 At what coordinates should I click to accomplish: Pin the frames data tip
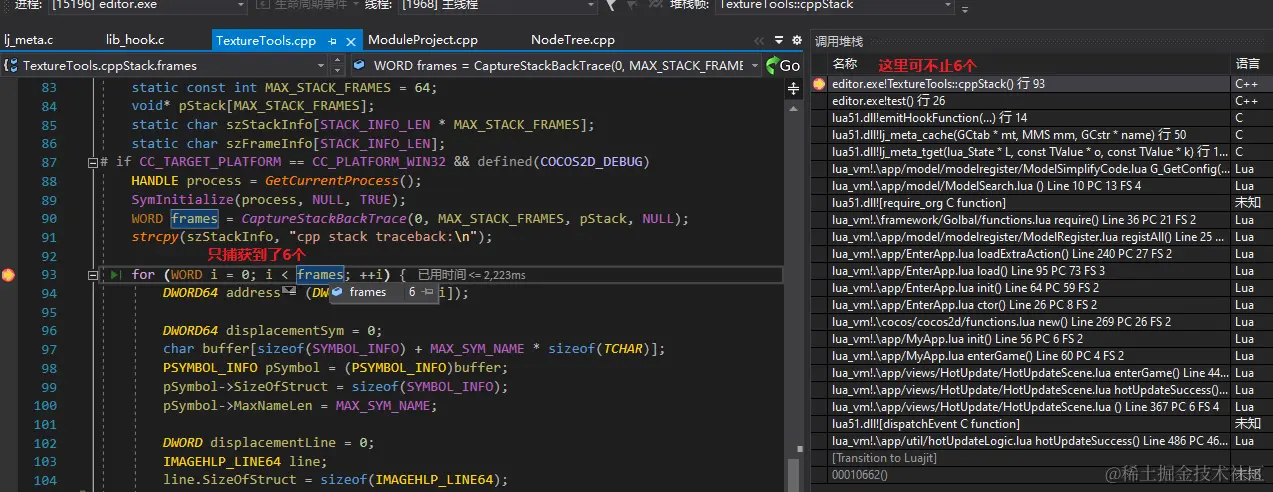pyautogui.click(x=426, y=292)
